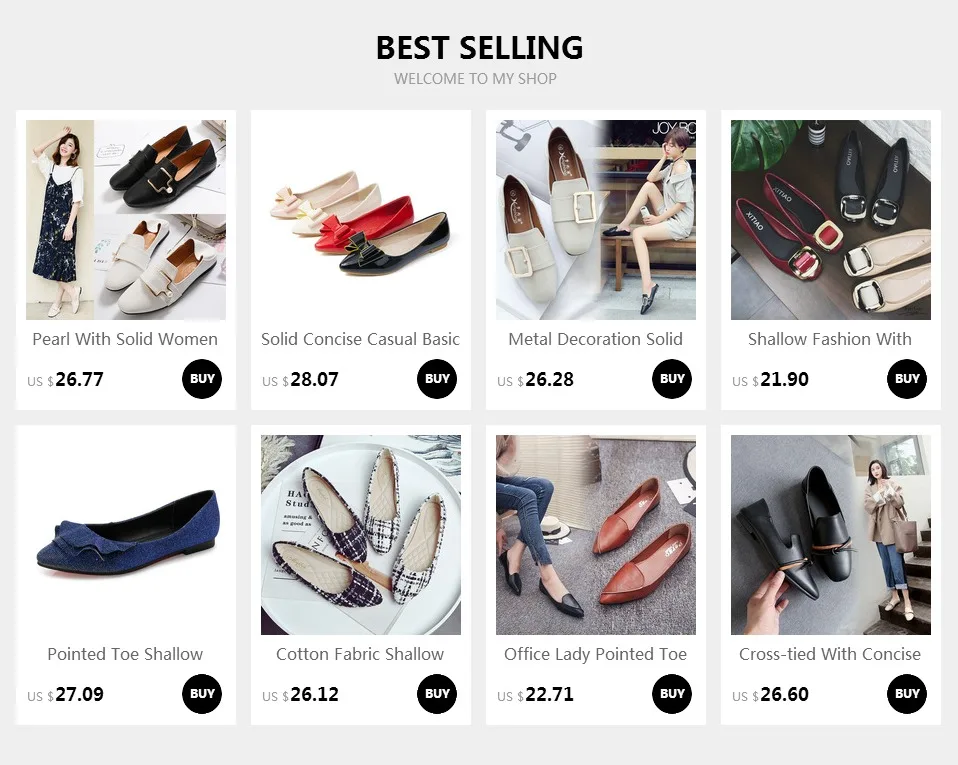Open the bow flats product photo
The image size is (958, 765).
click(x=361, y=220)
